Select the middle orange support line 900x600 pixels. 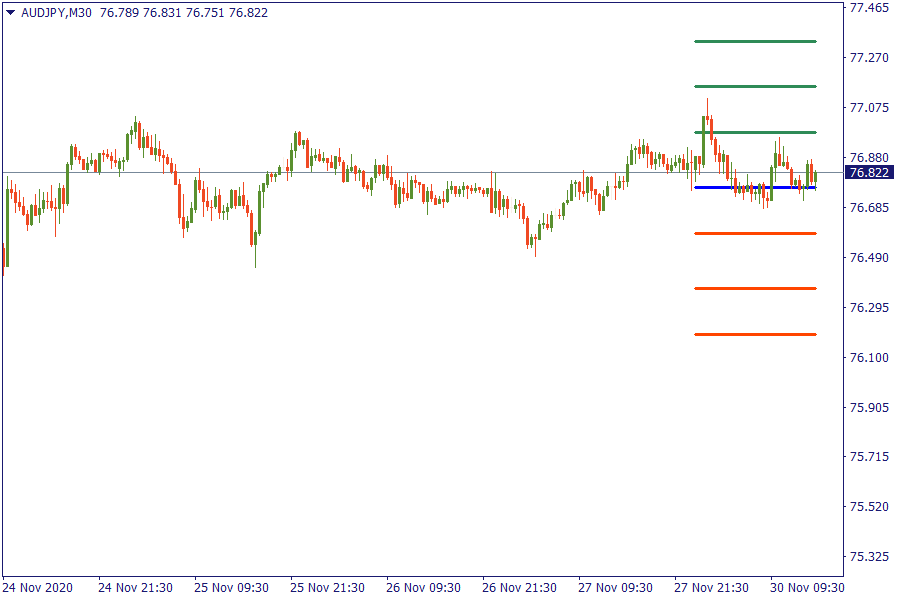tap(755, 288)
